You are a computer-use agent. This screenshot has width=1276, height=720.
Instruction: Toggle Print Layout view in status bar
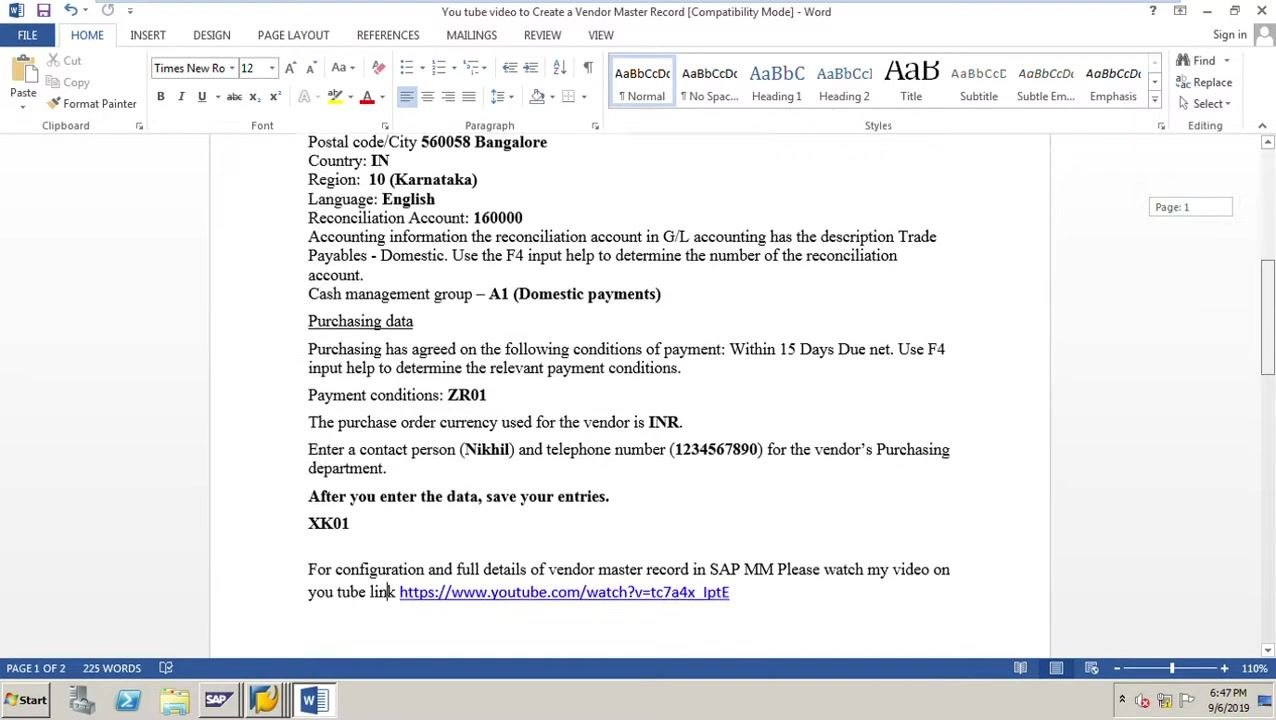[x=1056, y=668]
